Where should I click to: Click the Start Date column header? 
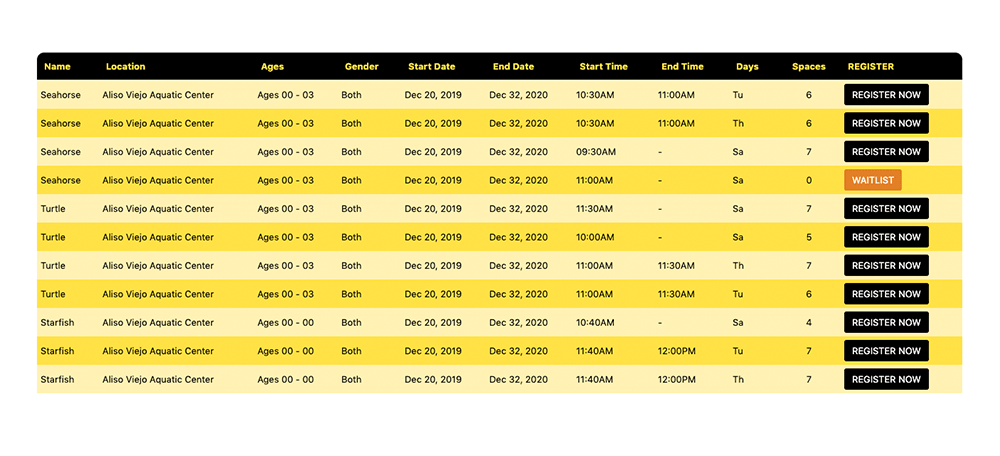[431, 67]
